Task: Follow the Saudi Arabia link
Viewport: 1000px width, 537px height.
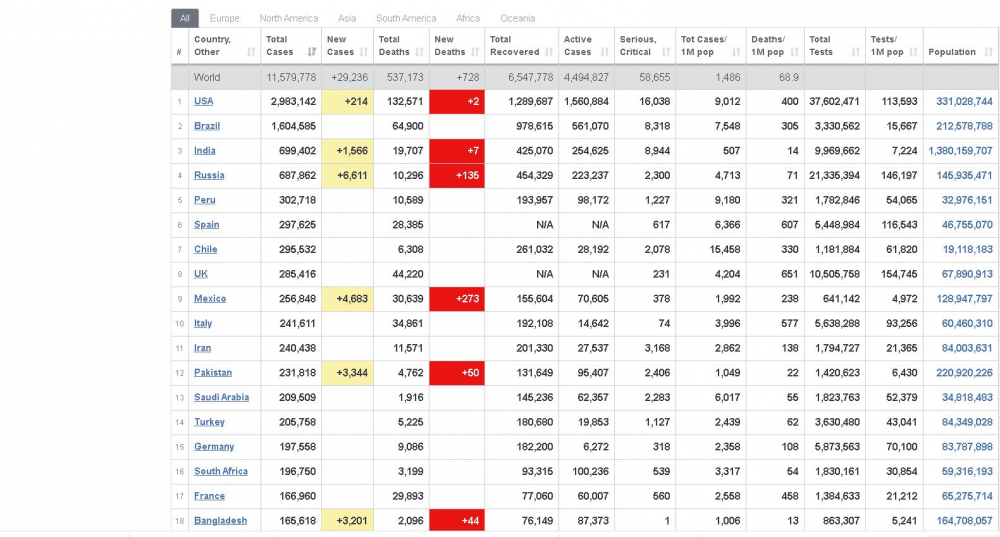Action: pos(221,397)
